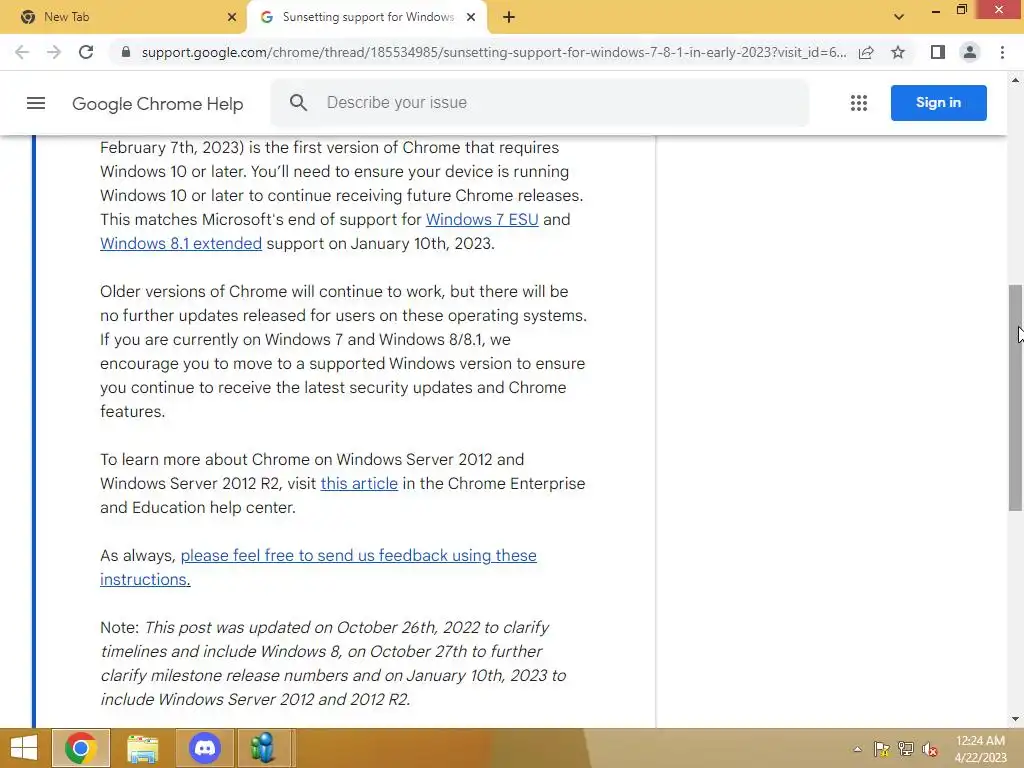
Task: Reload the current page
Action: coord(86,52)
